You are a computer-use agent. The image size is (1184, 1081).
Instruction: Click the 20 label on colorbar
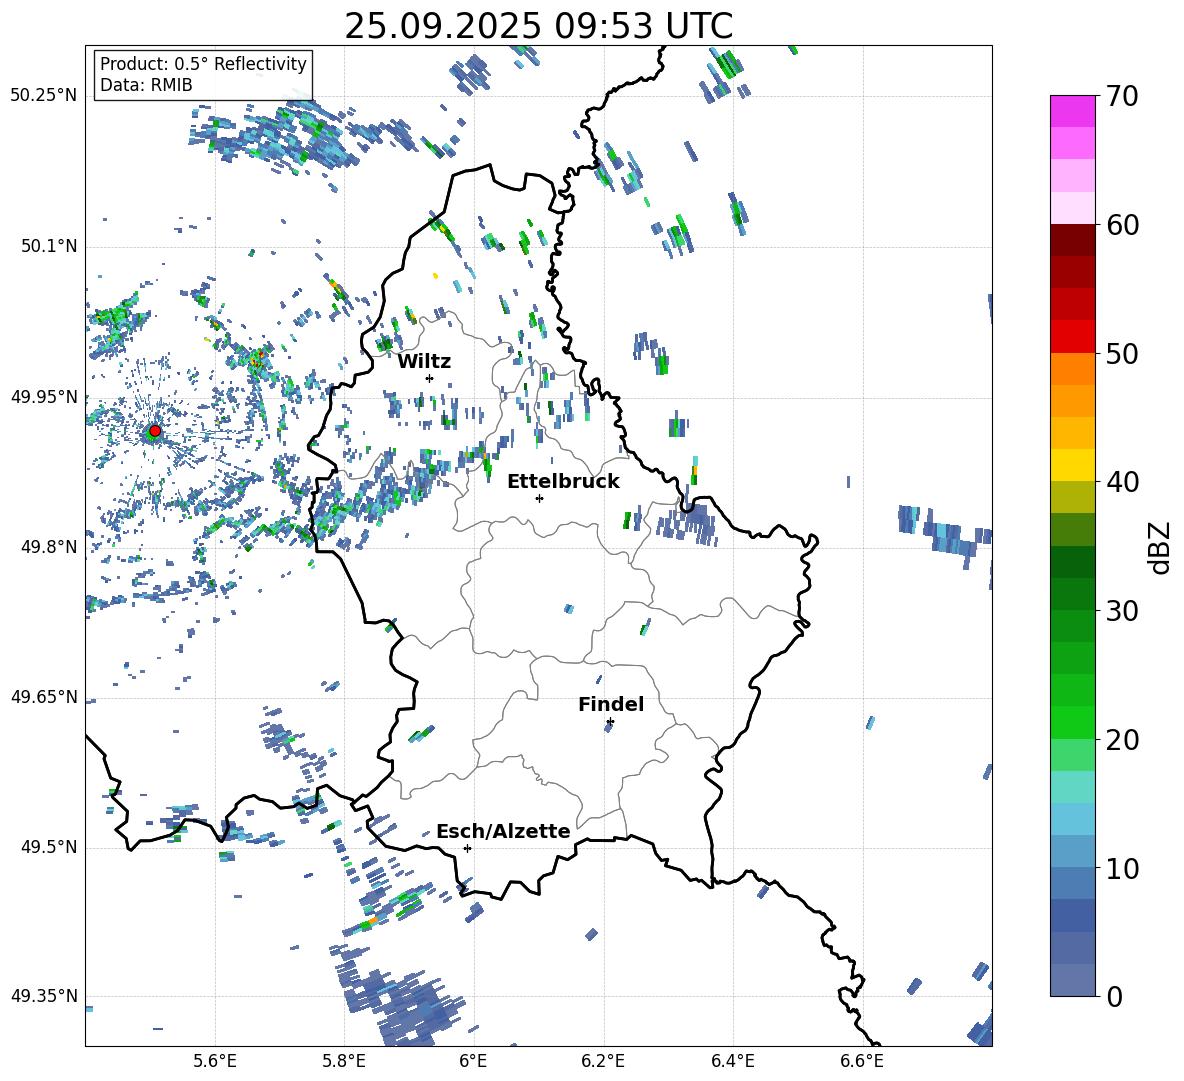click(x=1121, y=740)
